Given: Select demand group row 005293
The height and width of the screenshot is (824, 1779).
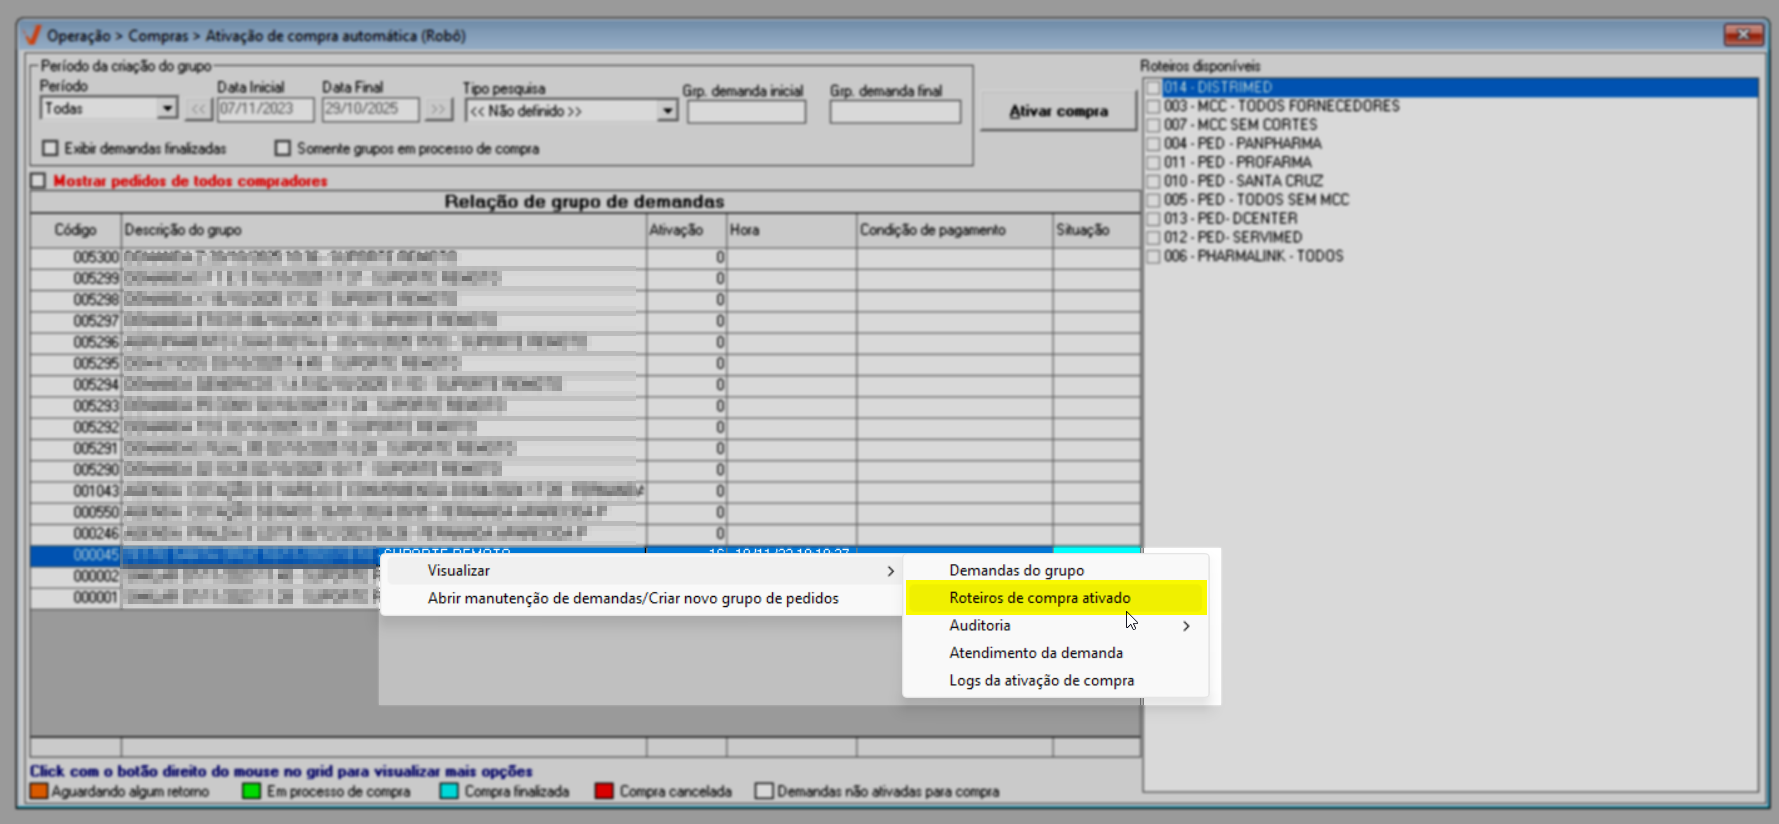Looking at the screenshot, I should pos(585,406).
